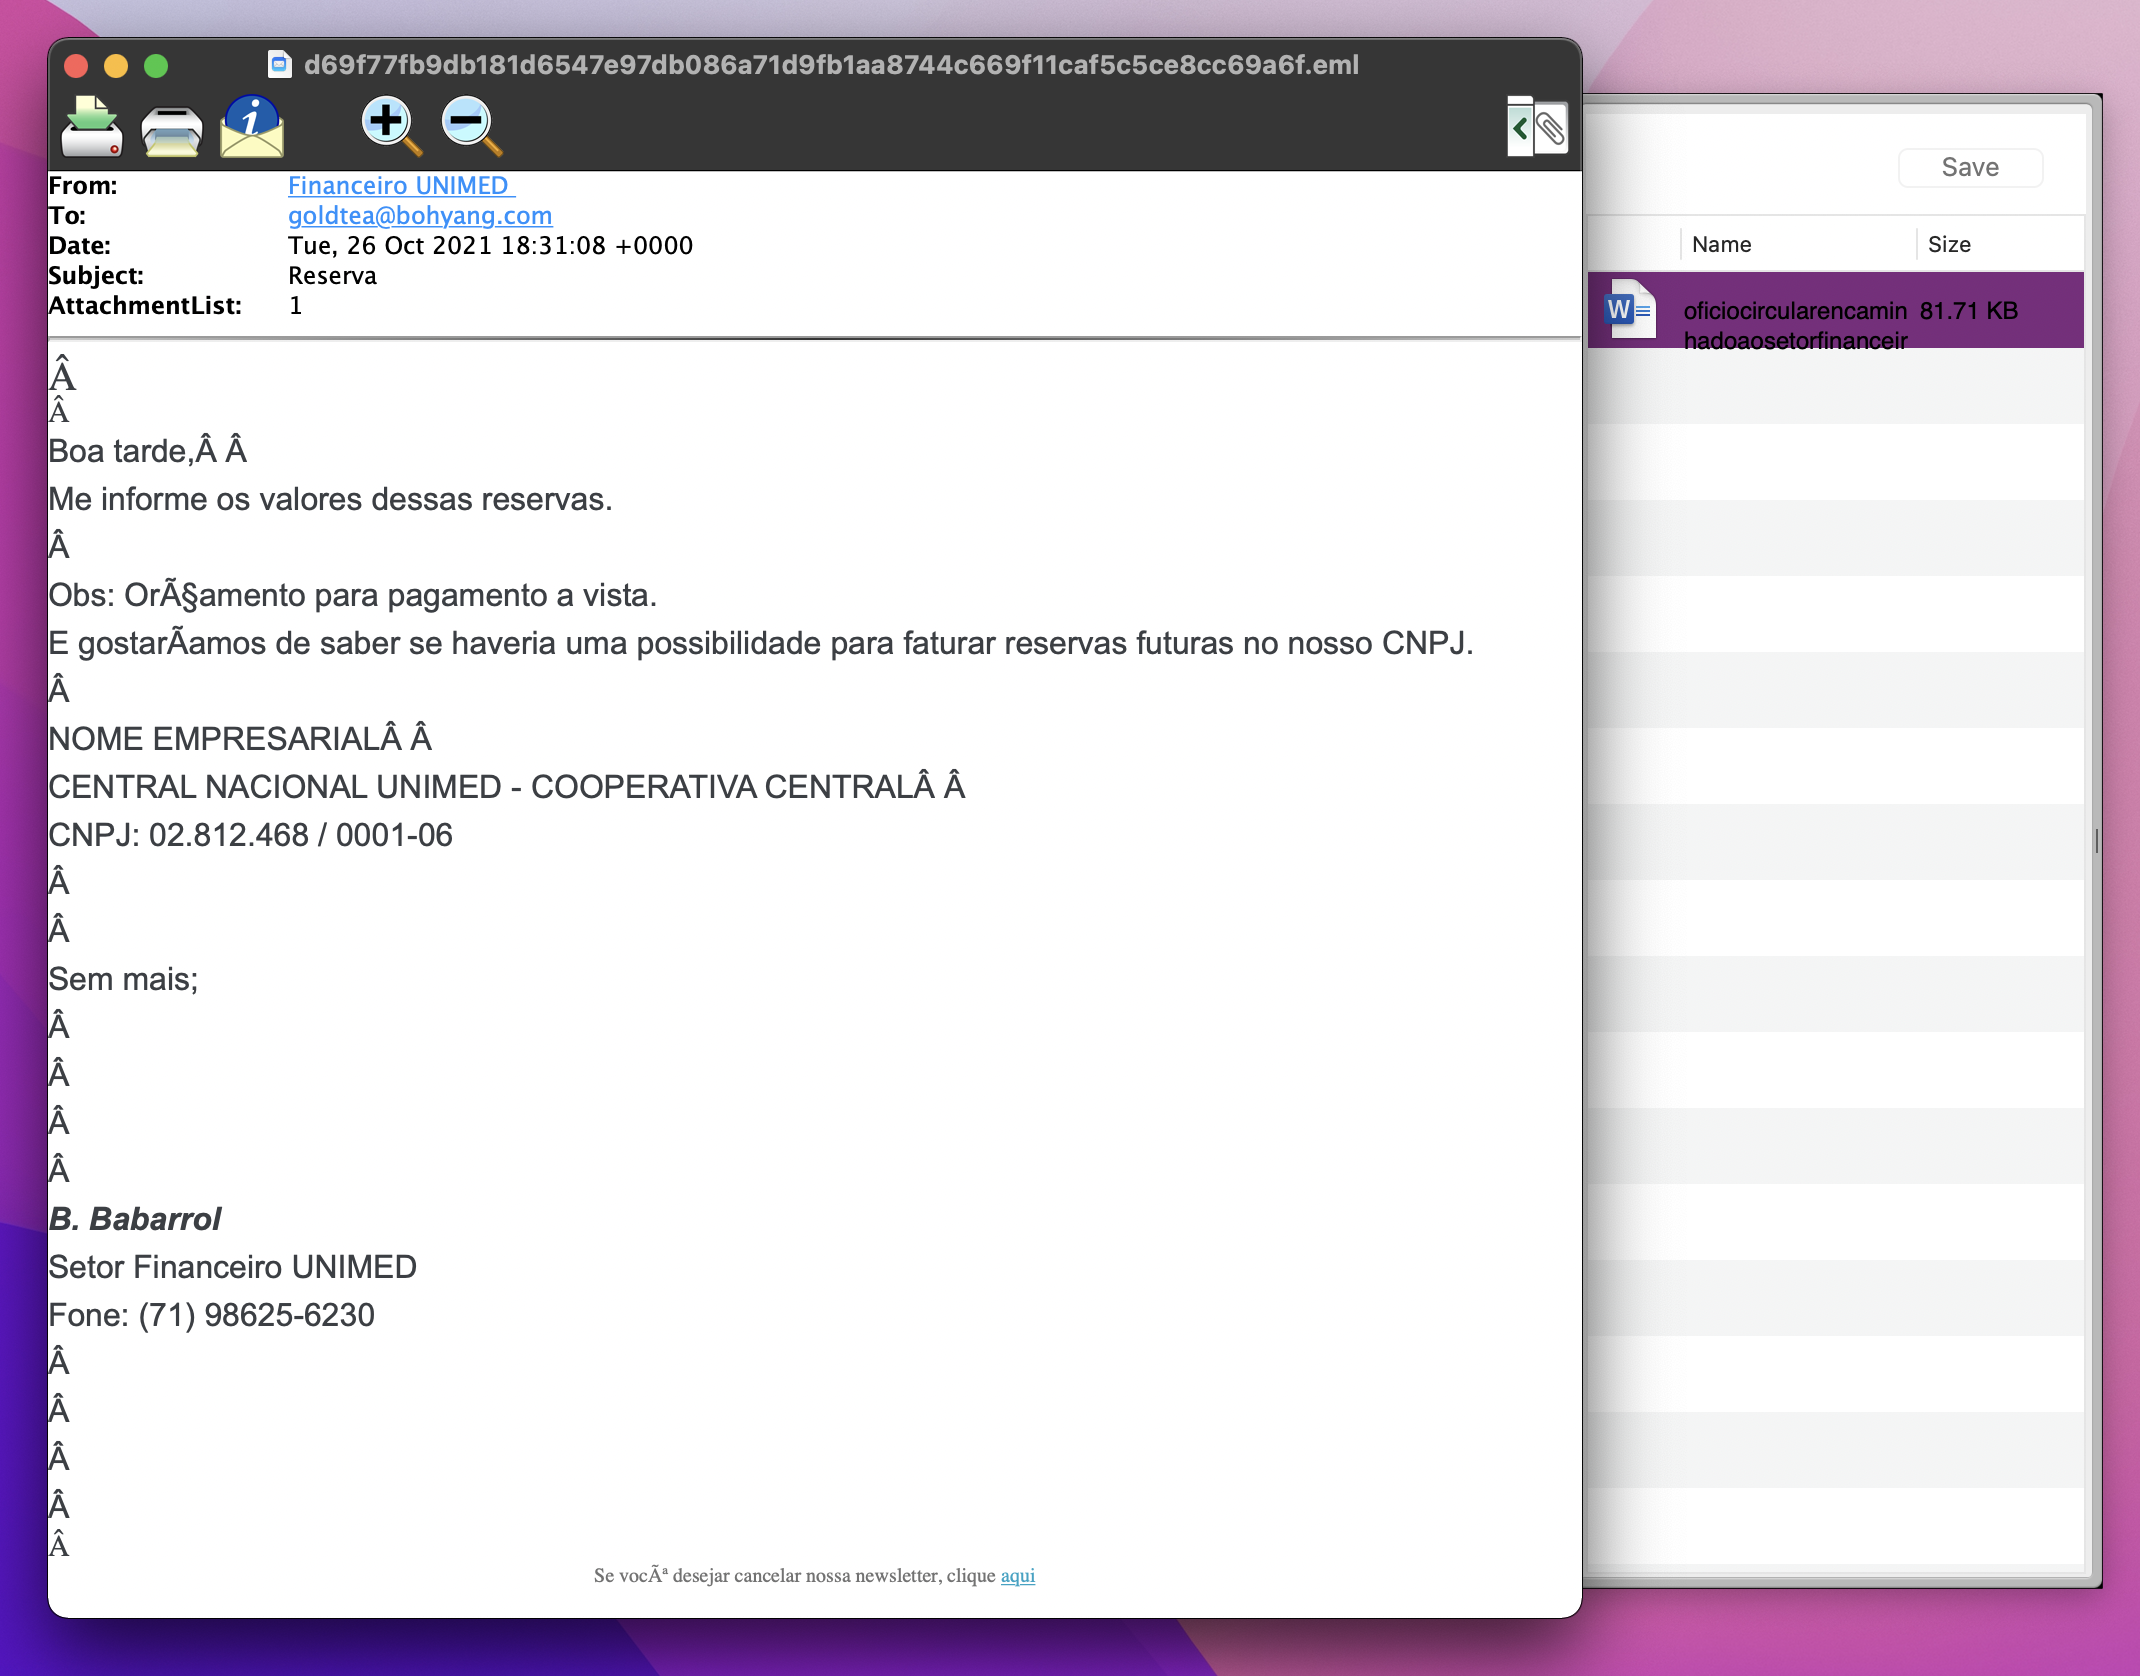The width and height of the screenshot is (2140, 1676).
Task: Click the CENTRAL NACIONAL UNIMED company line
Action: click(x=506, y=786)
